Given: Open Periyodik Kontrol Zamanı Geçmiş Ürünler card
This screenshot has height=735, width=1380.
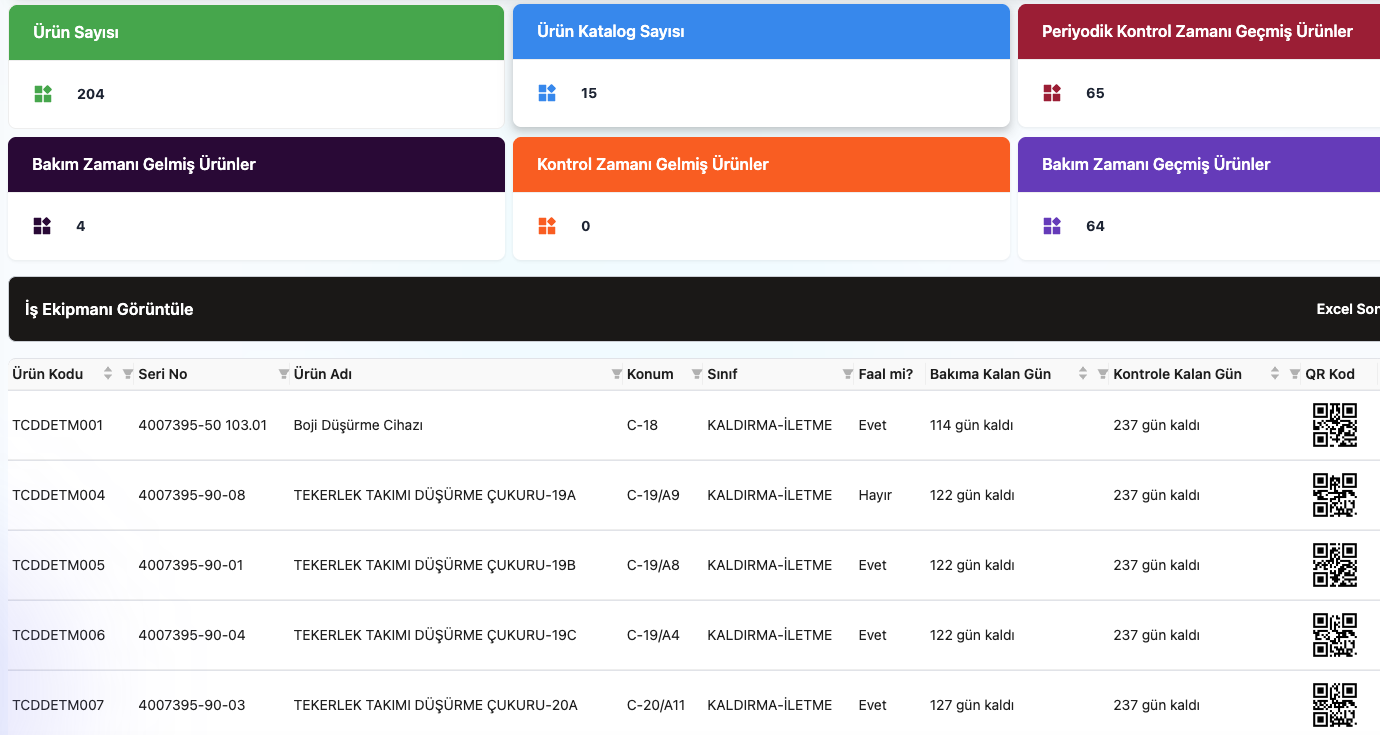Looking at the screenshot, I should [1199, 31].
